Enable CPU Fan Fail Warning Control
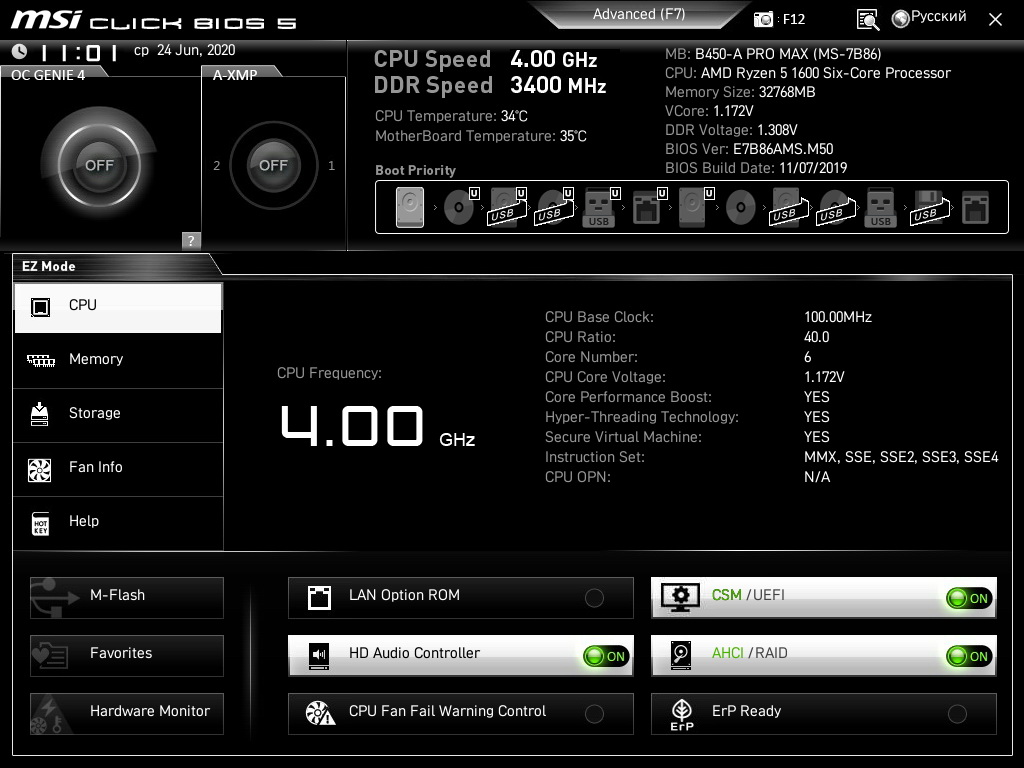Screen dimensions: 1024x768 (594, 714)
